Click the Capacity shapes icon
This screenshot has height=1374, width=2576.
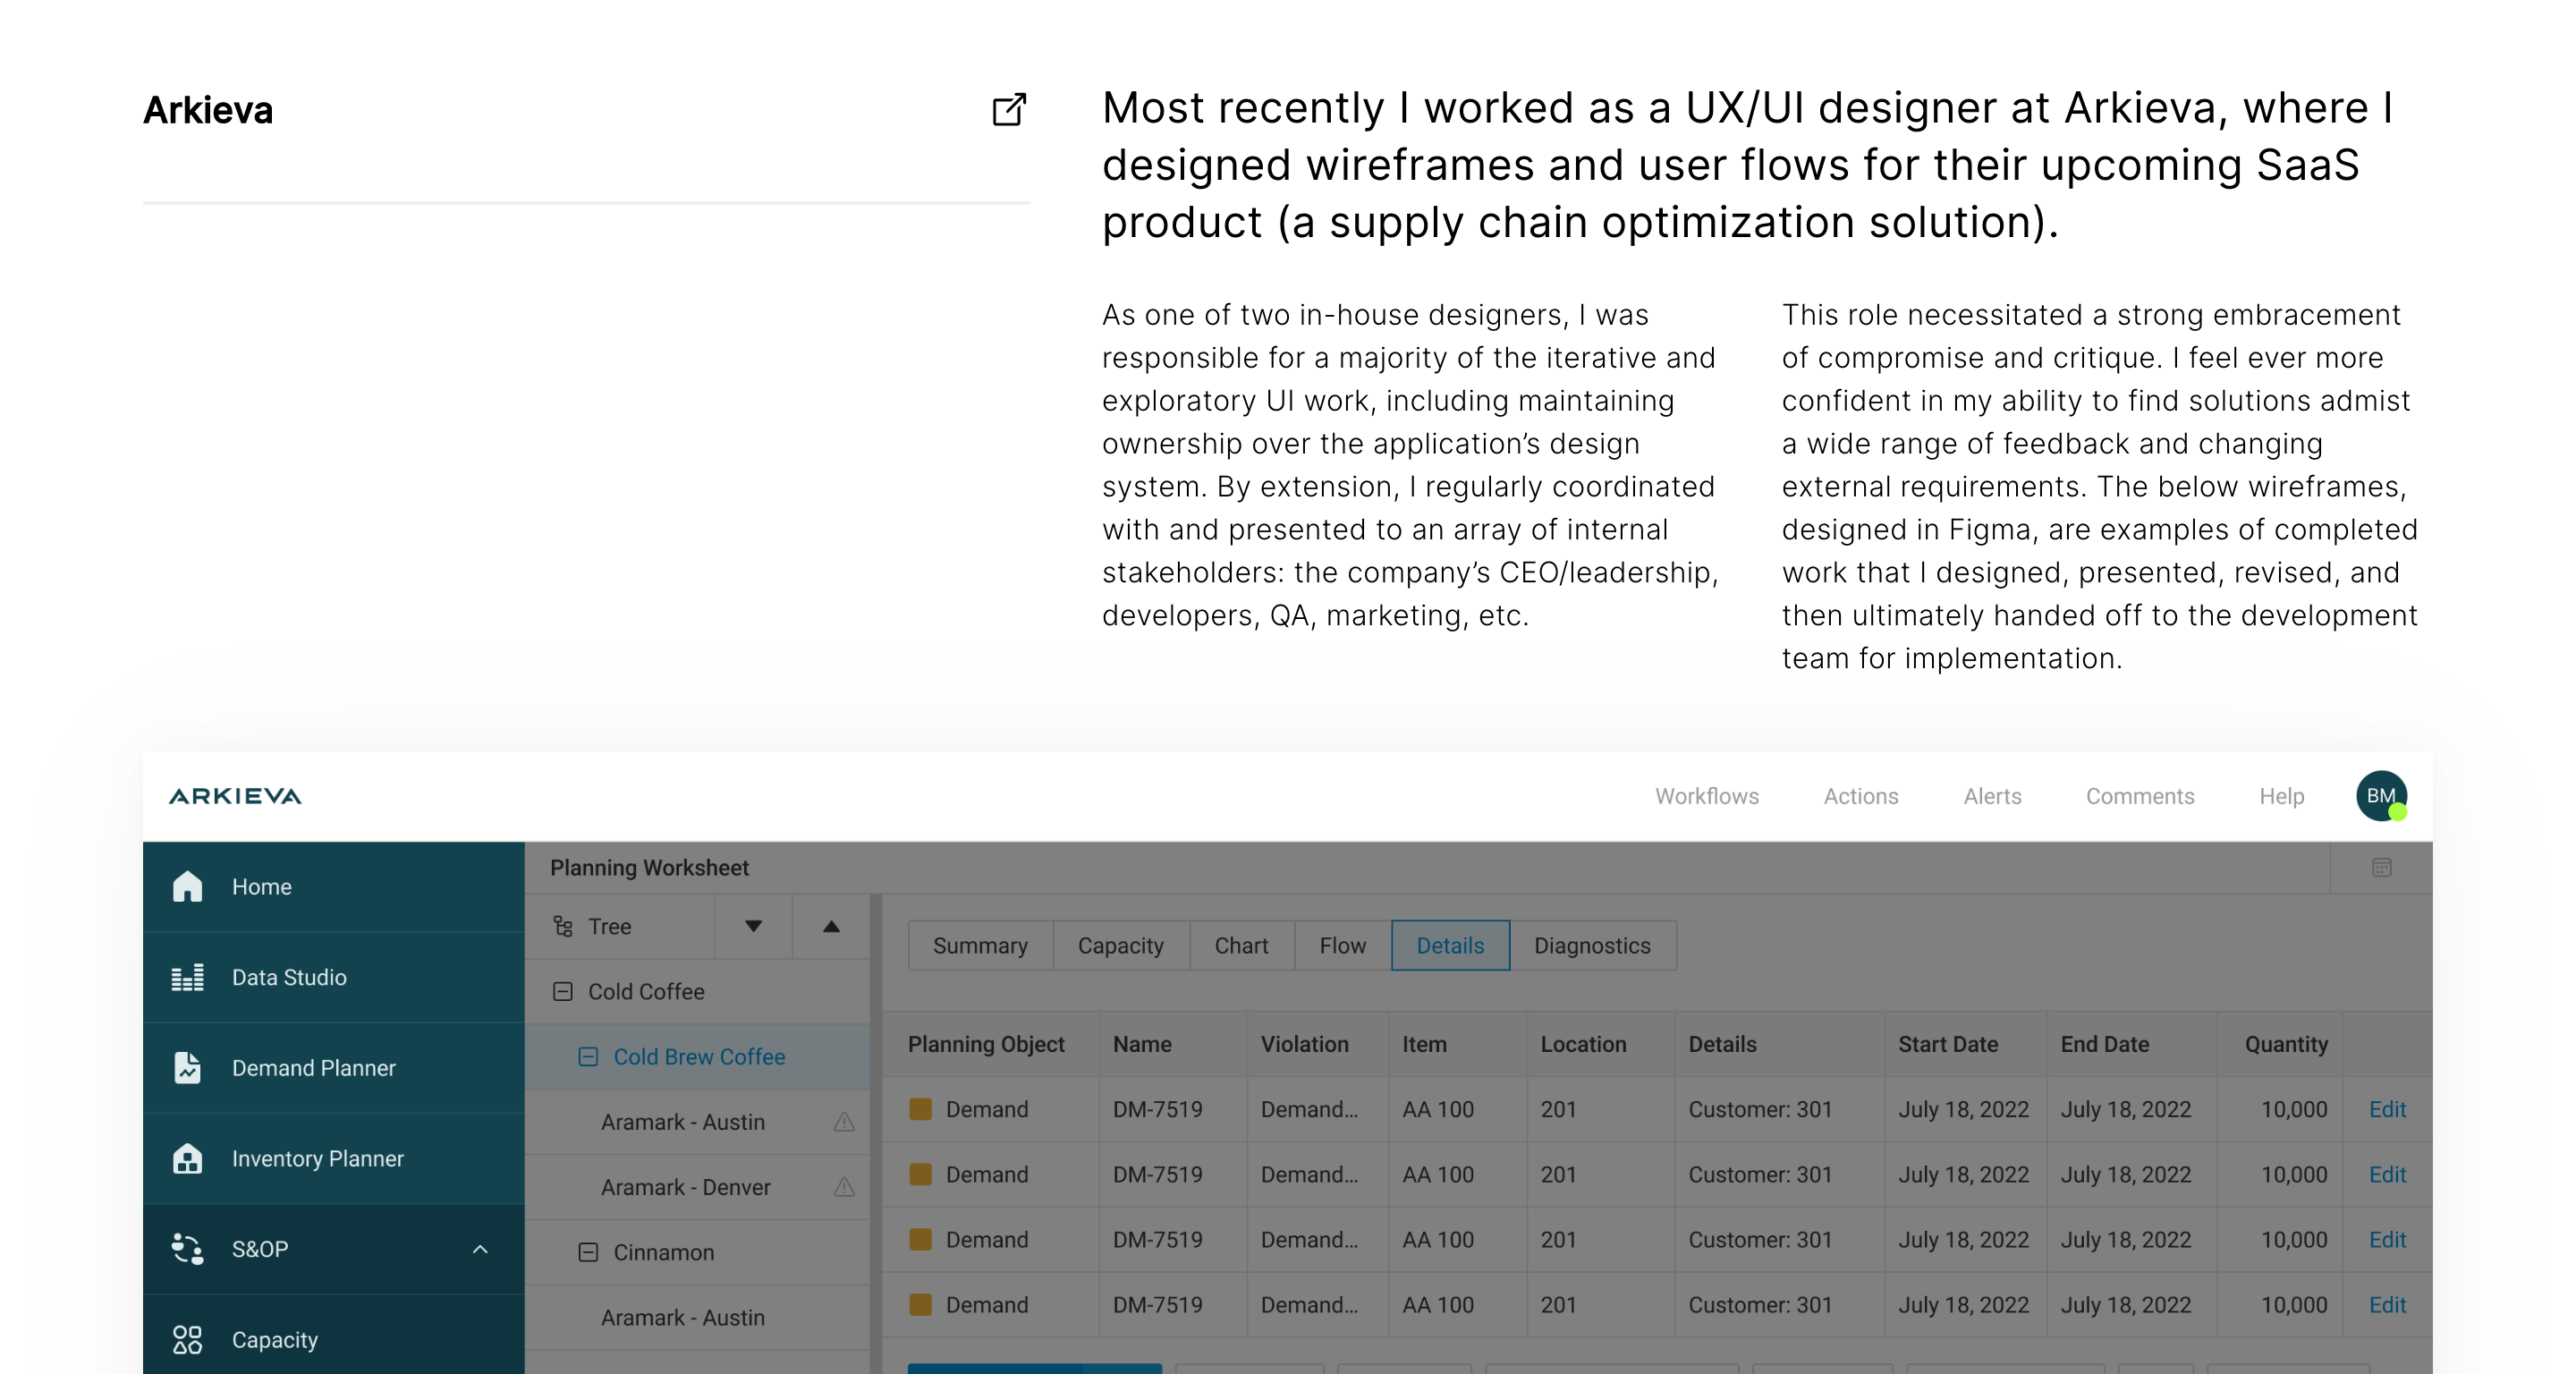[187, 1339]
